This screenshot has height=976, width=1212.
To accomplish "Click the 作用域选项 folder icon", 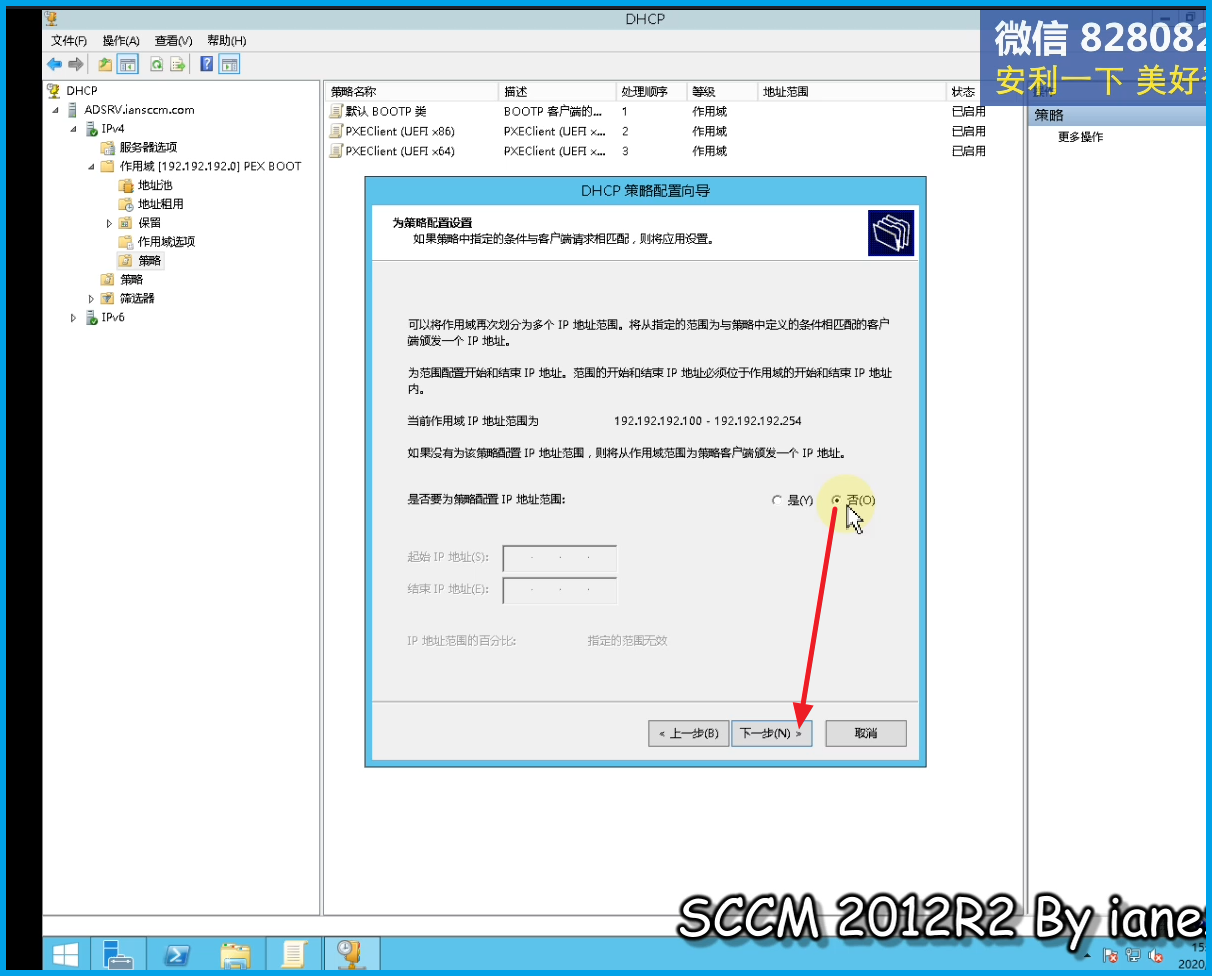I will (x=126, y=242).
